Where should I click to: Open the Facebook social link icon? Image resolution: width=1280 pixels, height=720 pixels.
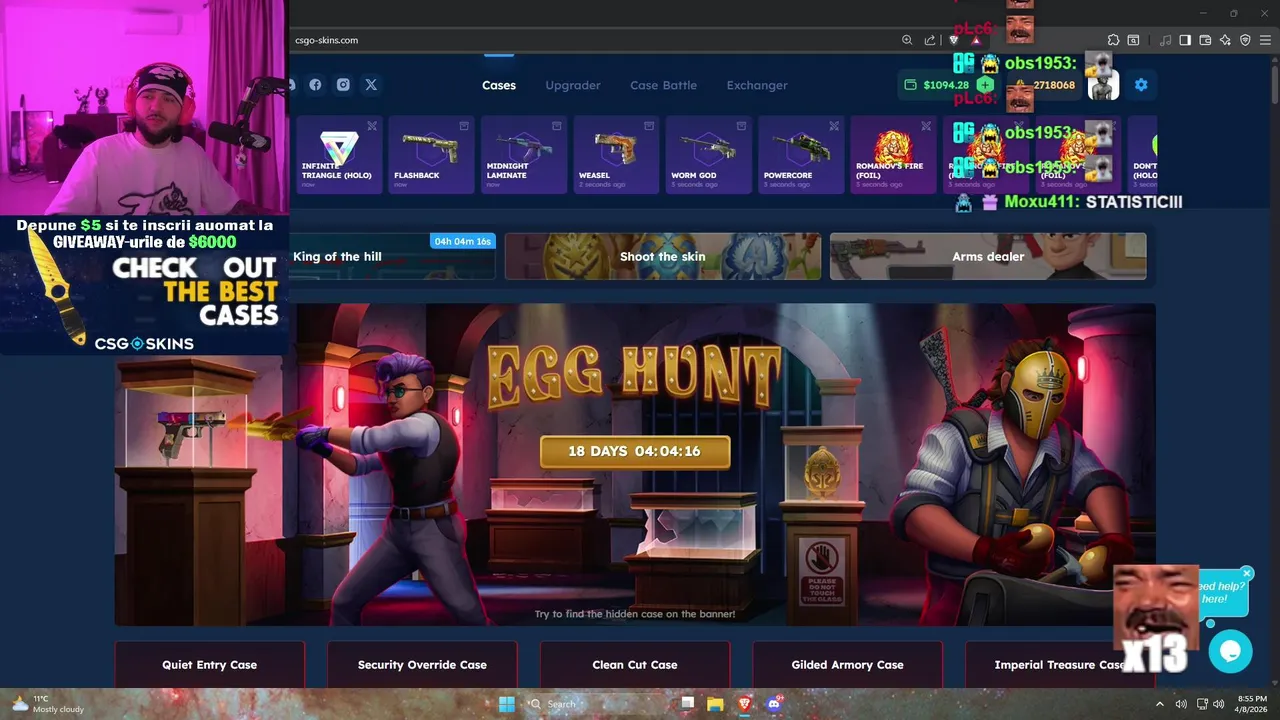pyautogui.click(x=315, y=85)
